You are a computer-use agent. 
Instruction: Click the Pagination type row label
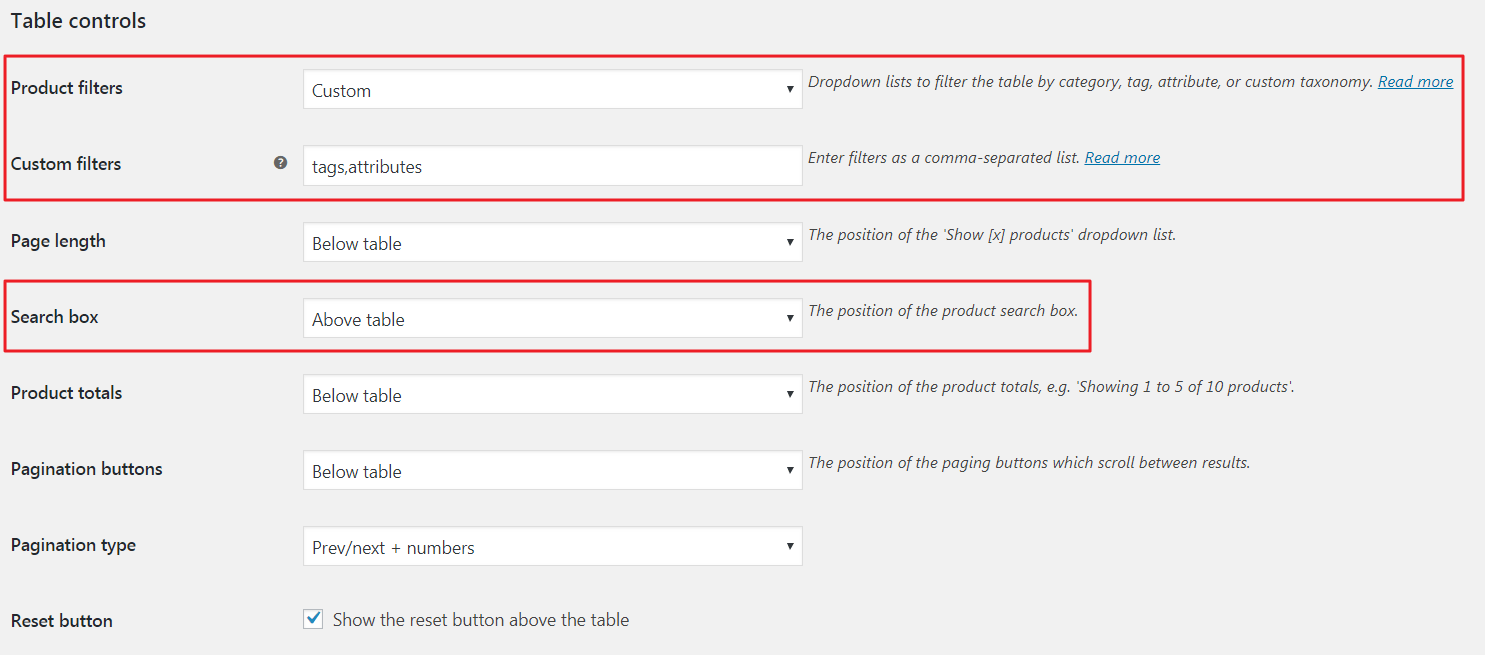tap(73, 545)
